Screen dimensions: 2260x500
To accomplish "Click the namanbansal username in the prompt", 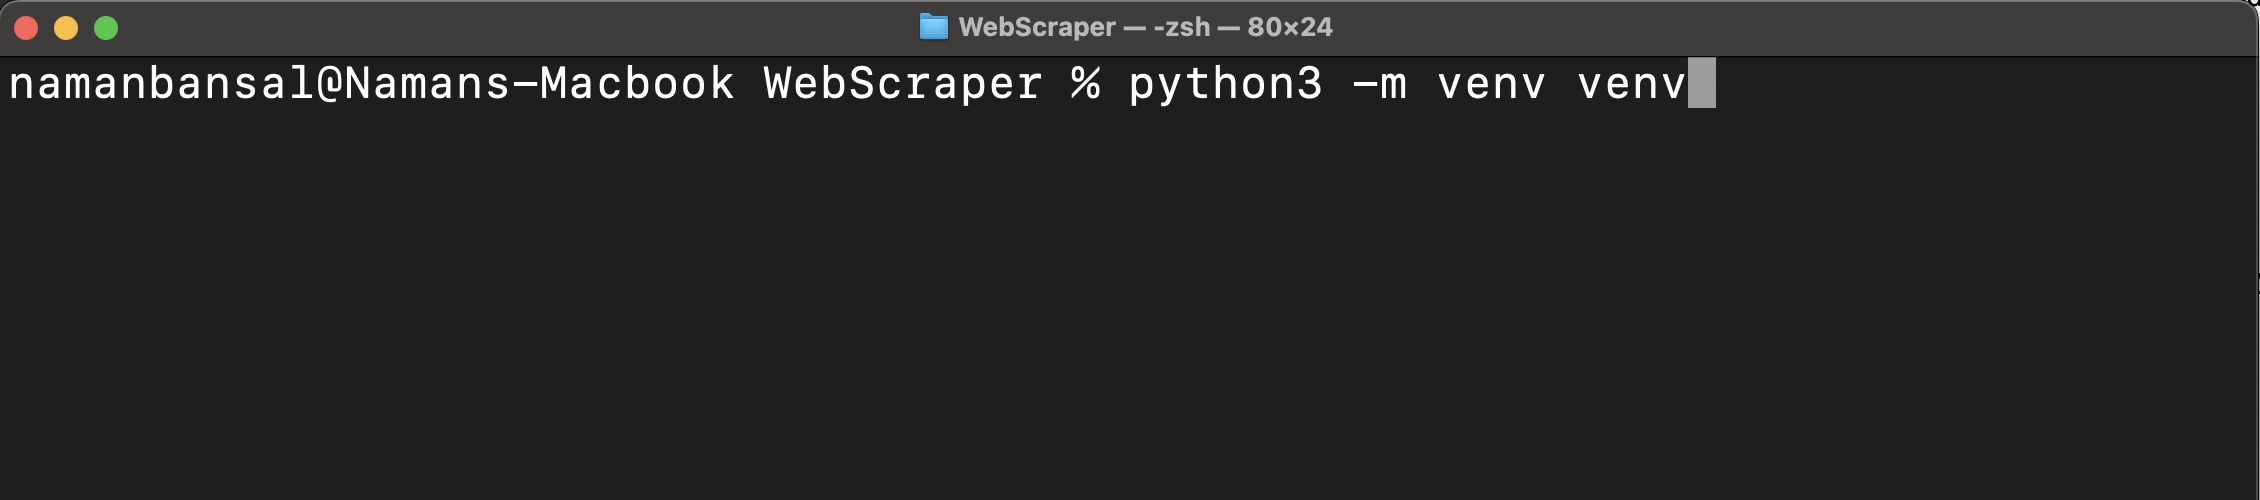I will pyautogui.click(x=161, y=83).
